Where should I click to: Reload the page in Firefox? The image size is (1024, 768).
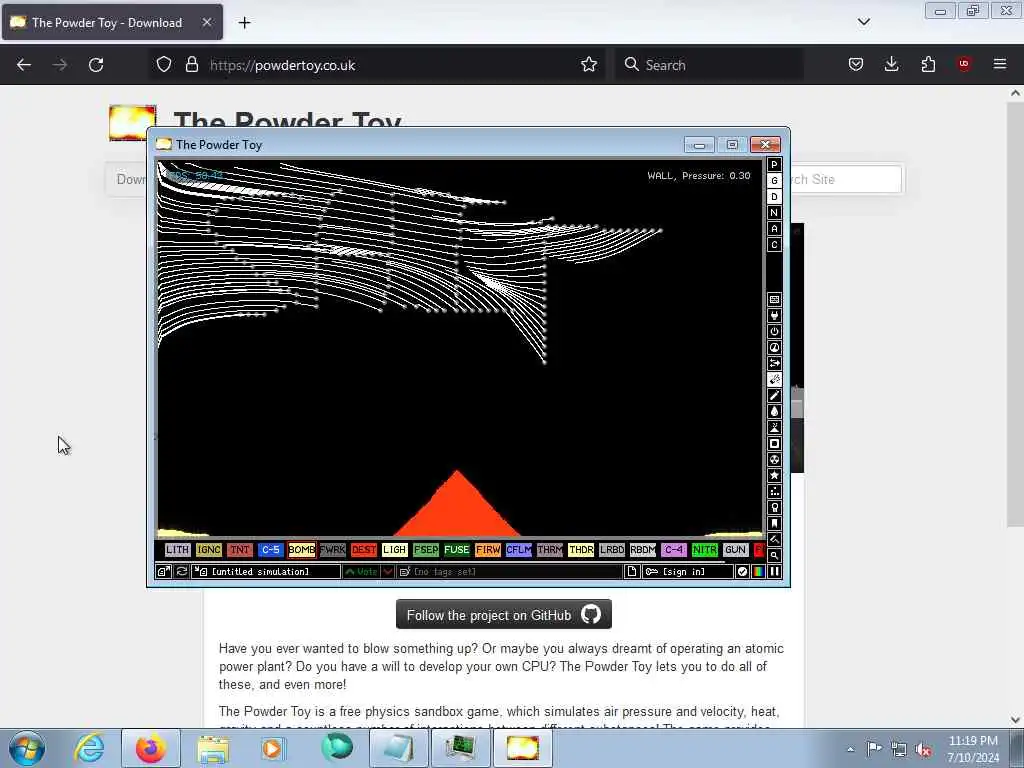coord(96,65)
